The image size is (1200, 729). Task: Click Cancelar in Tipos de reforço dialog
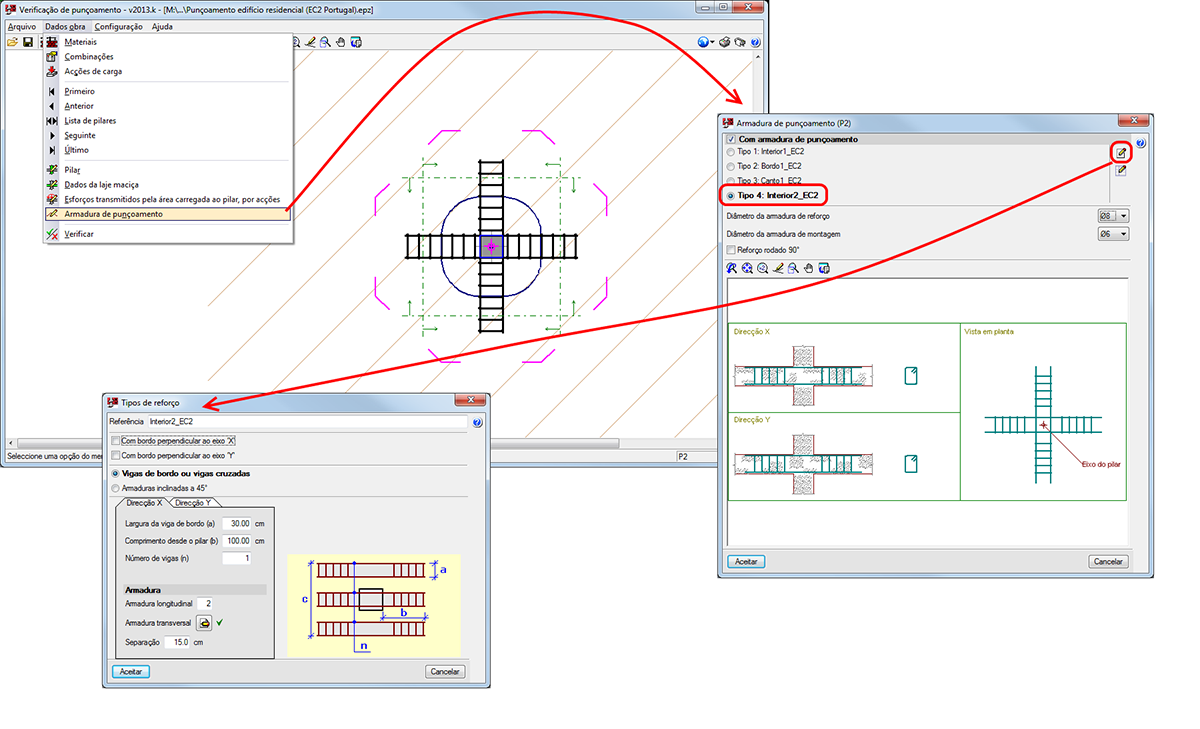point(445,672)
